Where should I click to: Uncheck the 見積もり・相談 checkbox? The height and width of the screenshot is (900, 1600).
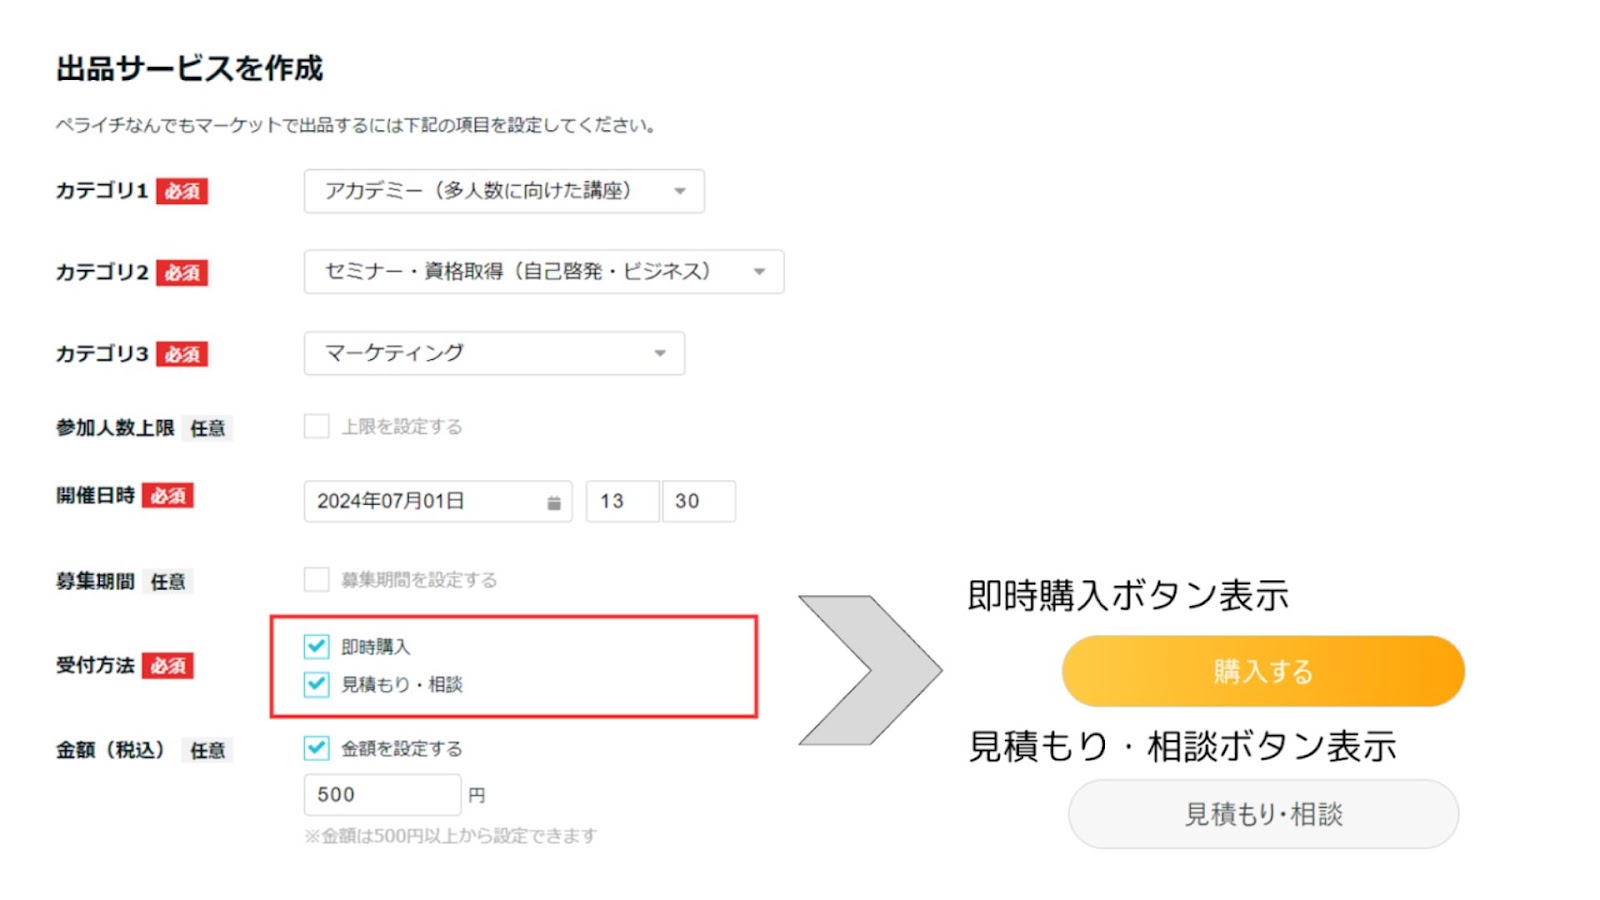317,684
